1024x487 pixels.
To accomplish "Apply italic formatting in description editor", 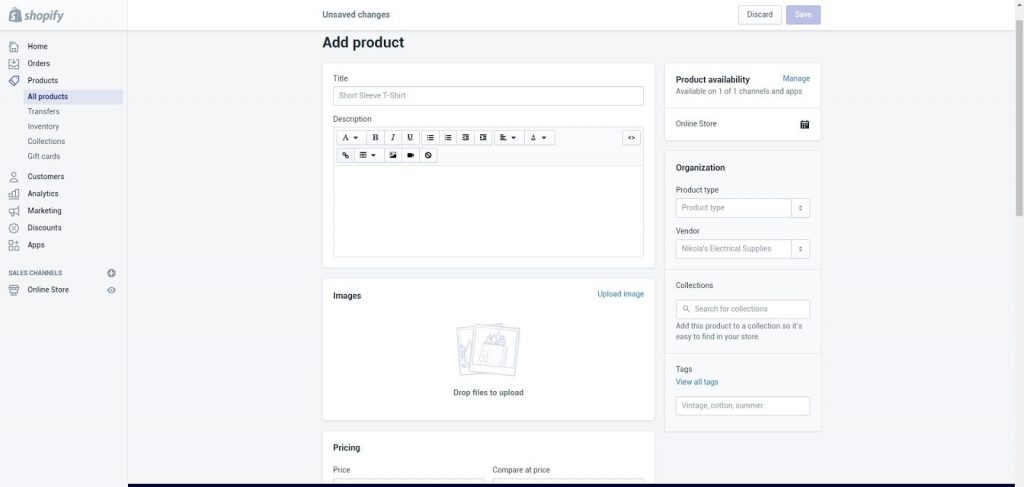I will tap(393, 138).
